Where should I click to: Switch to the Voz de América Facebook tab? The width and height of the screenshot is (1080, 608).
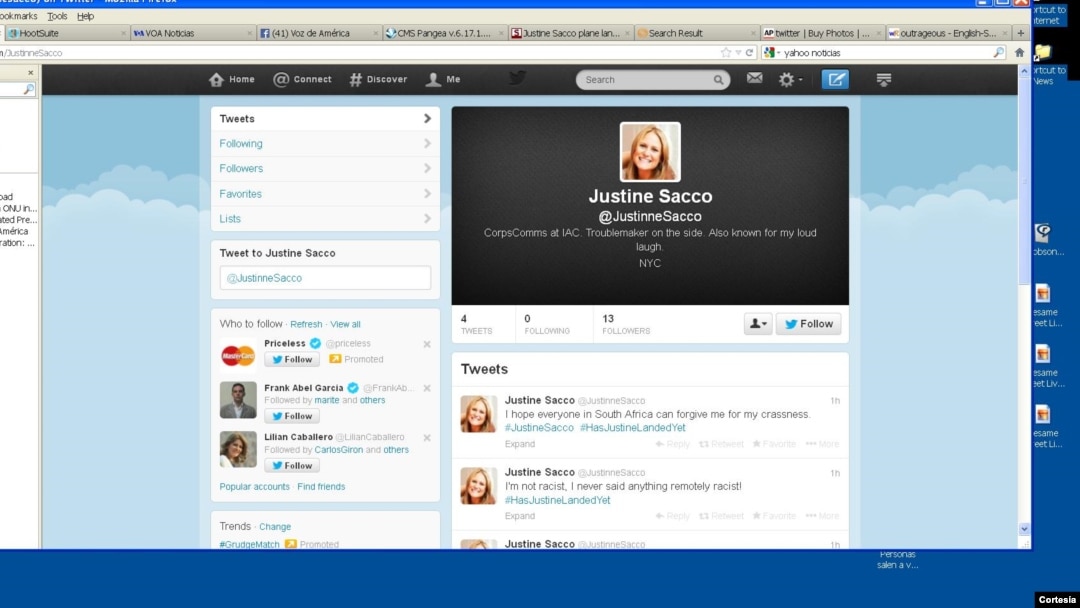pos(319,33)
